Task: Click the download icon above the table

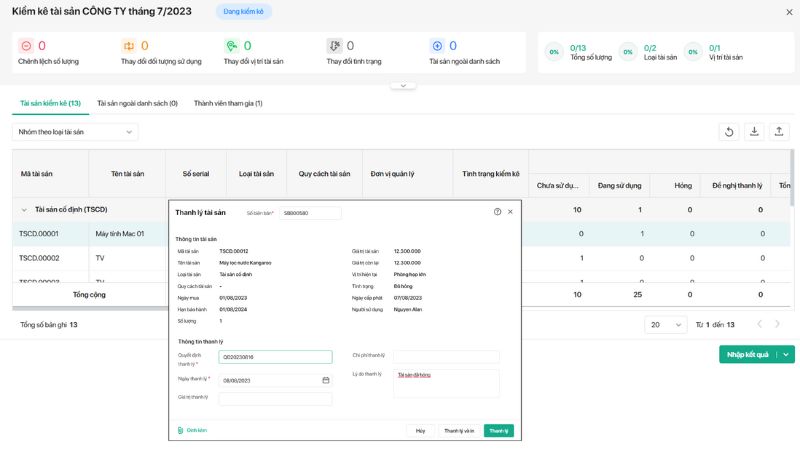Action: click(755, 132)
